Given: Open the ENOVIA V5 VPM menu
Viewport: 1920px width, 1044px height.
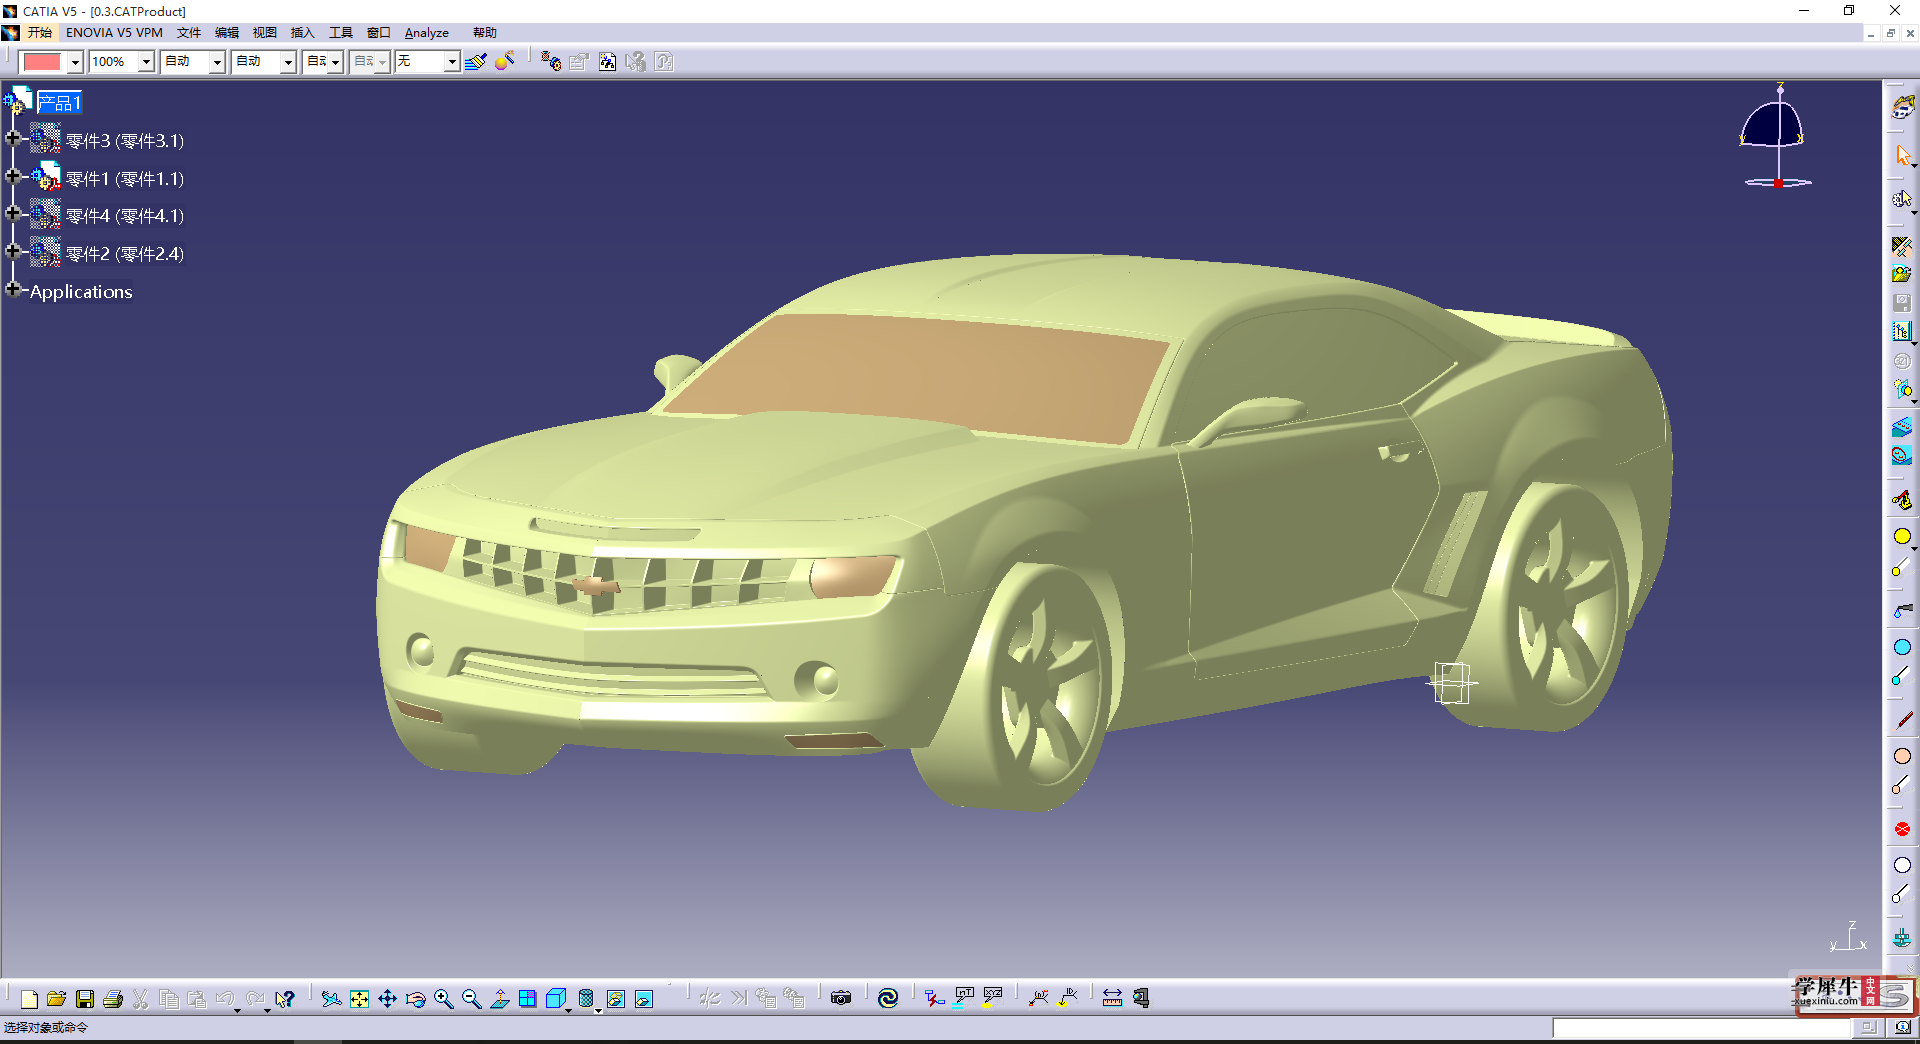Looking at the screenshot, I should pos(114,33).
